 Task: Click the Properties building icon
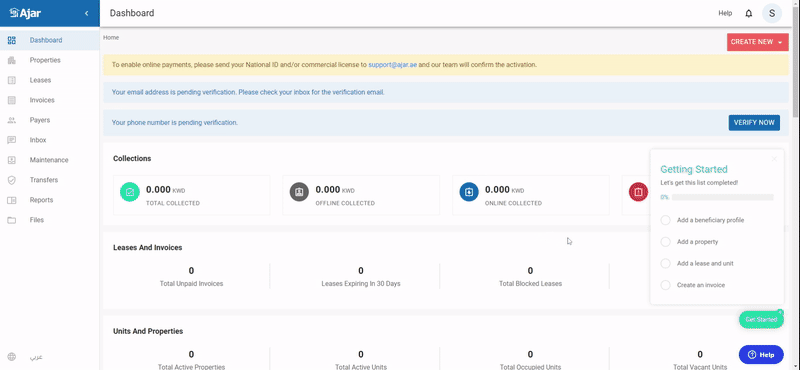[12, 60]
